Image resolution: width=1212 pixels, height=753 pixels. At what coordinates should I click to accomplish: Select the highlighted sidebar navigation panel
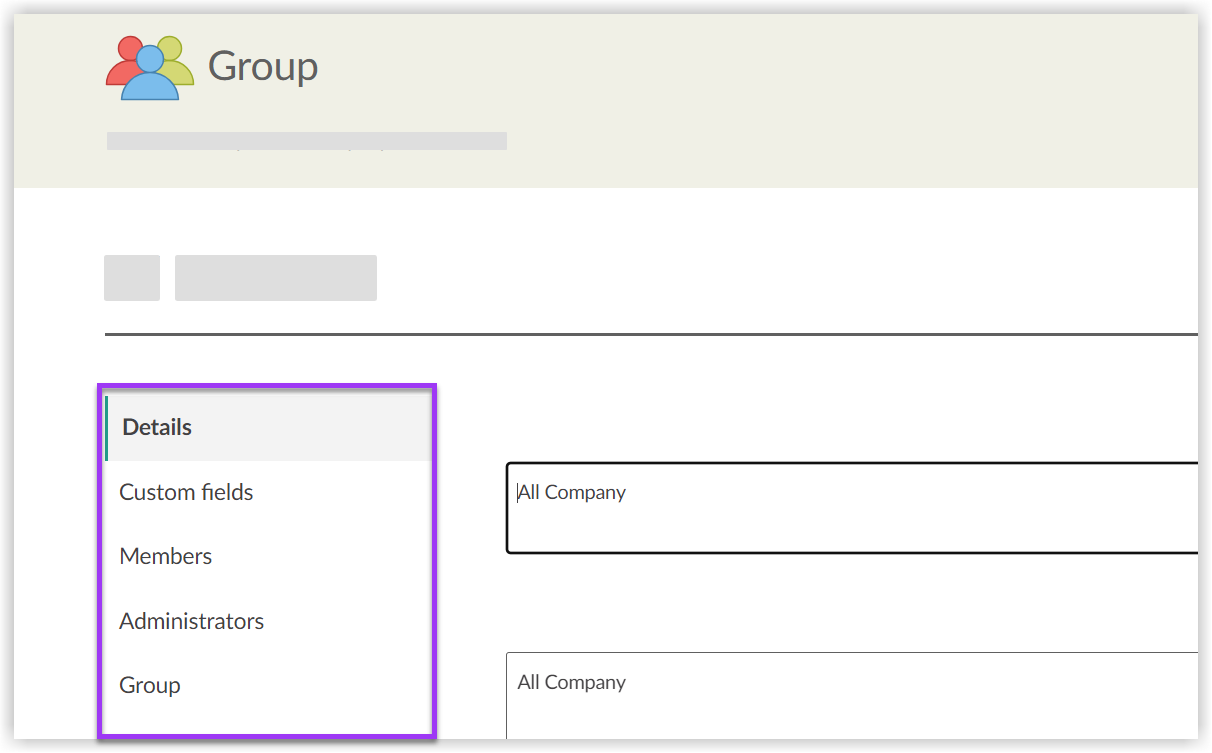coord(267,560)
